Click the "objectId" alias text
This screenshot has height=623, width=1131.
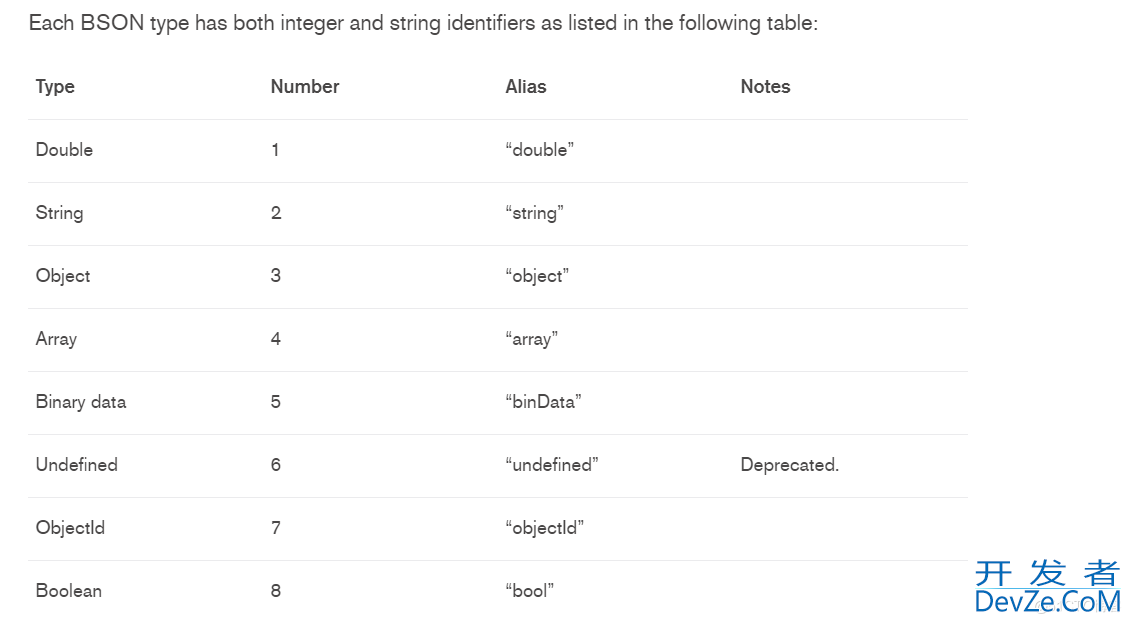click(545, 528)
